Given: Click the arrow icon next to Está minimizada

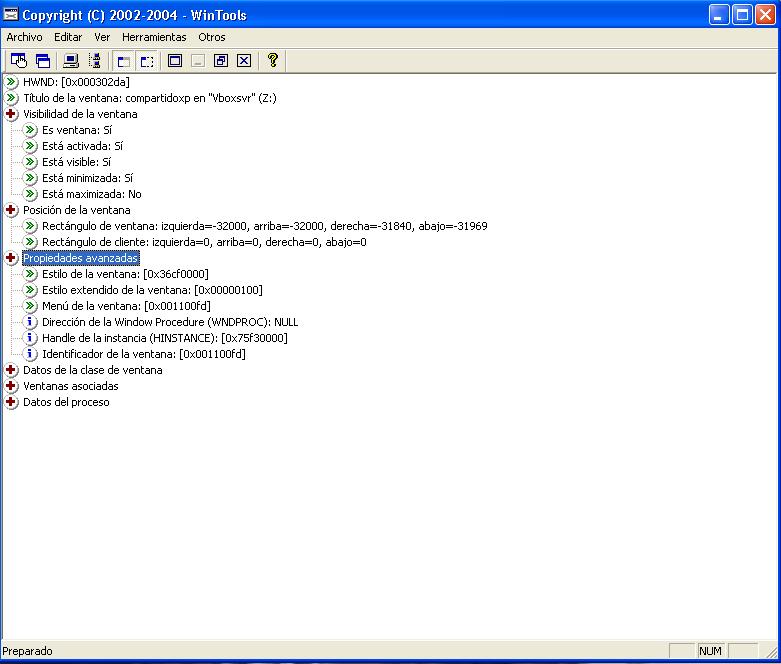Looking at the screenshot, I should click(x=30, y=178).
